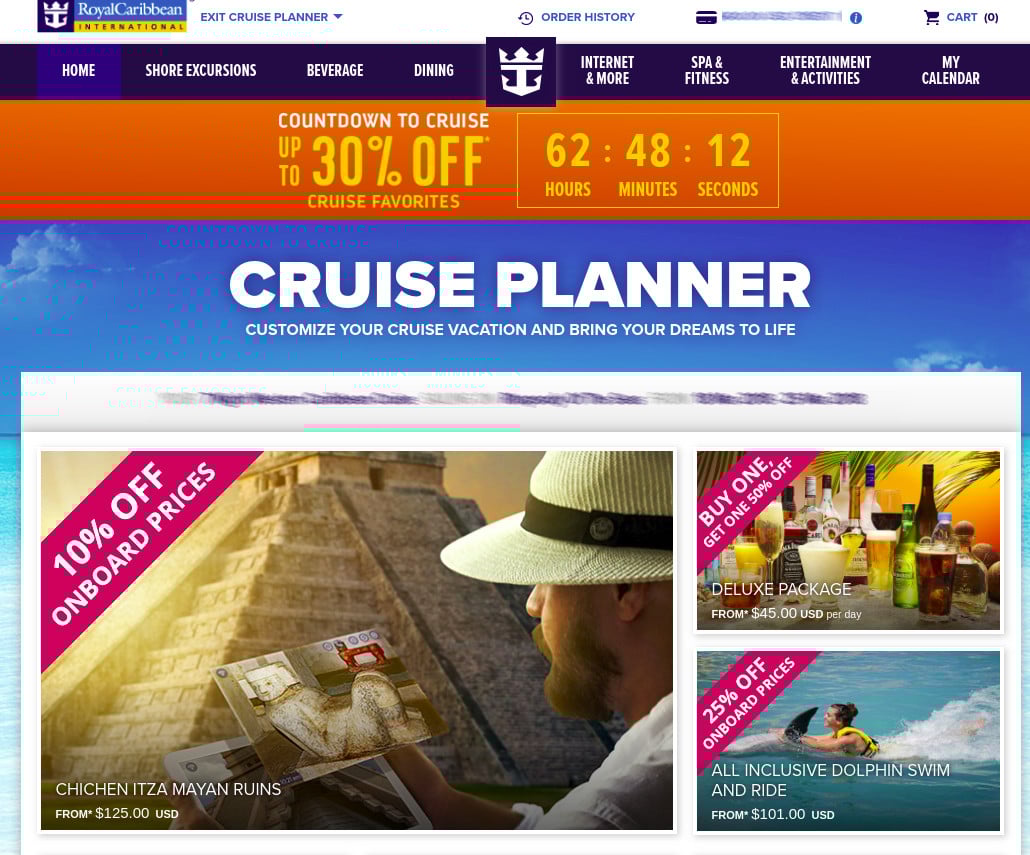The width and height of the screenshot is (1030, 855).
Task: Open the Exit Cruise Planner menu
Action: 271,17
